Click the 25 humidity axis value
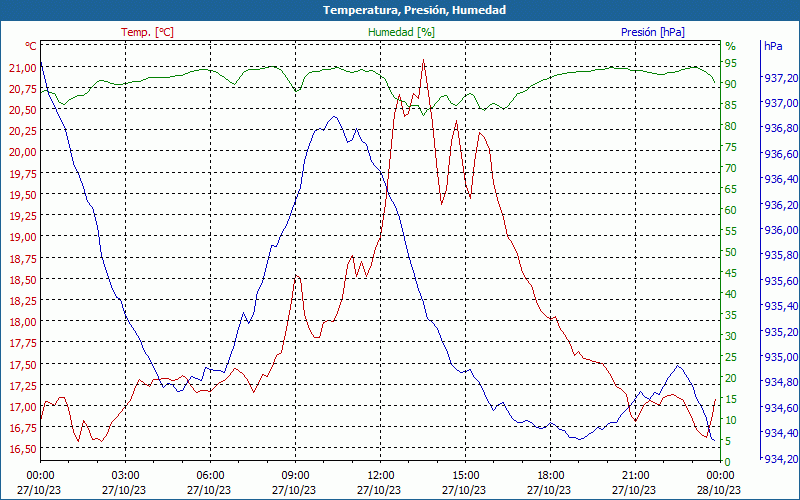 click(x=731, y=357)
